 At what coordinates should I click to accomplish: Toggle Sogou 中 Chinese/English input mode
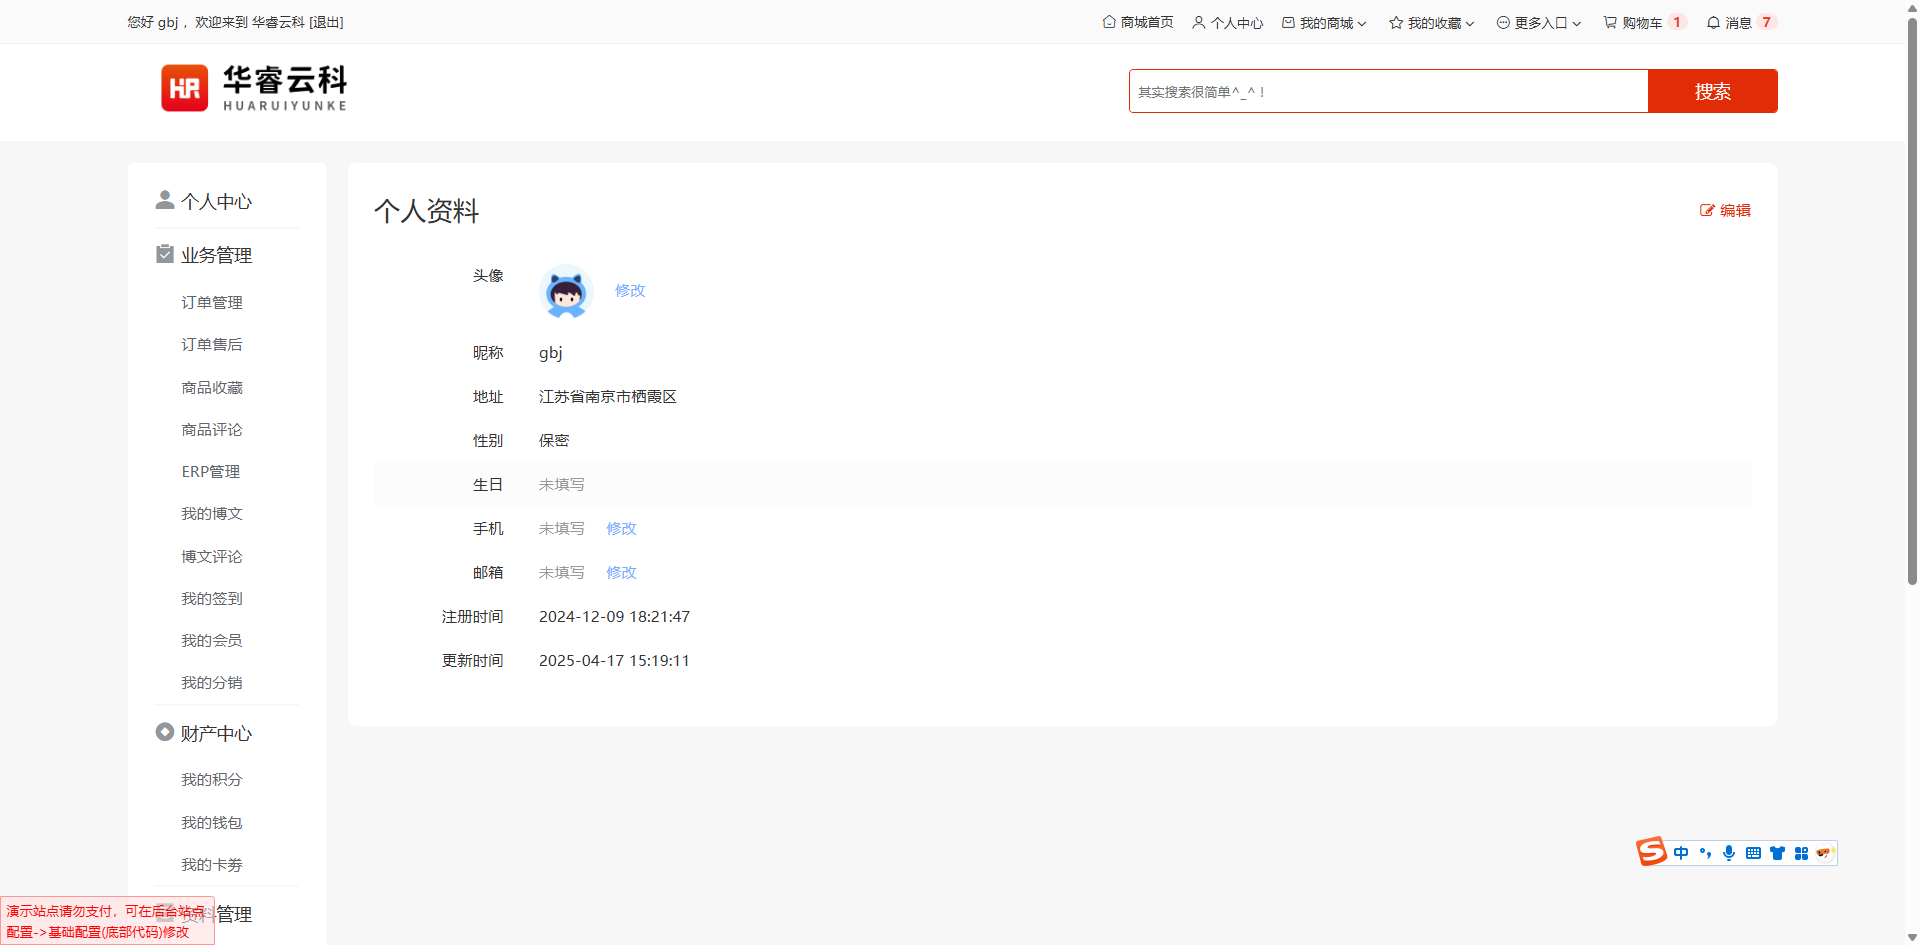[1681, 853]
